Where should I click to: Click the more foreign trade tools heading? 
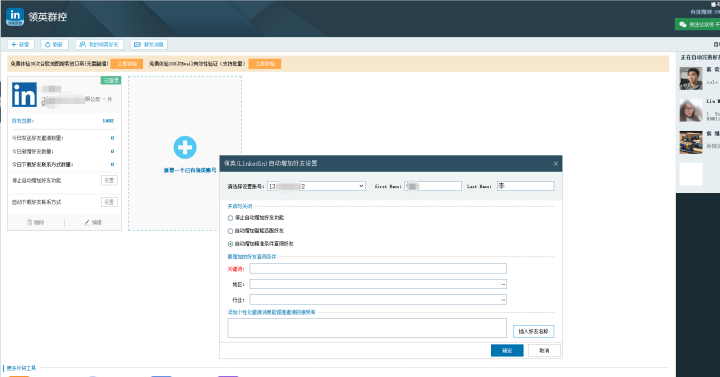tap(21, 368)
